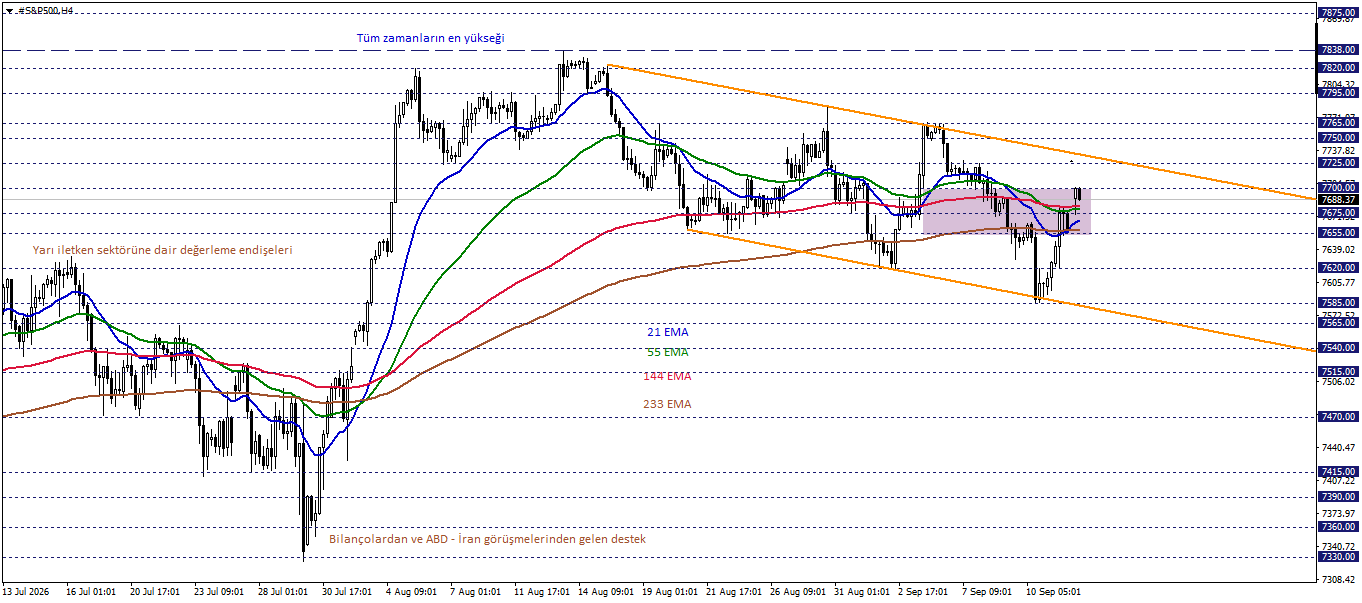Click the 144 EMA legend label
The image size is (1362, 603).
coord(668,376)
